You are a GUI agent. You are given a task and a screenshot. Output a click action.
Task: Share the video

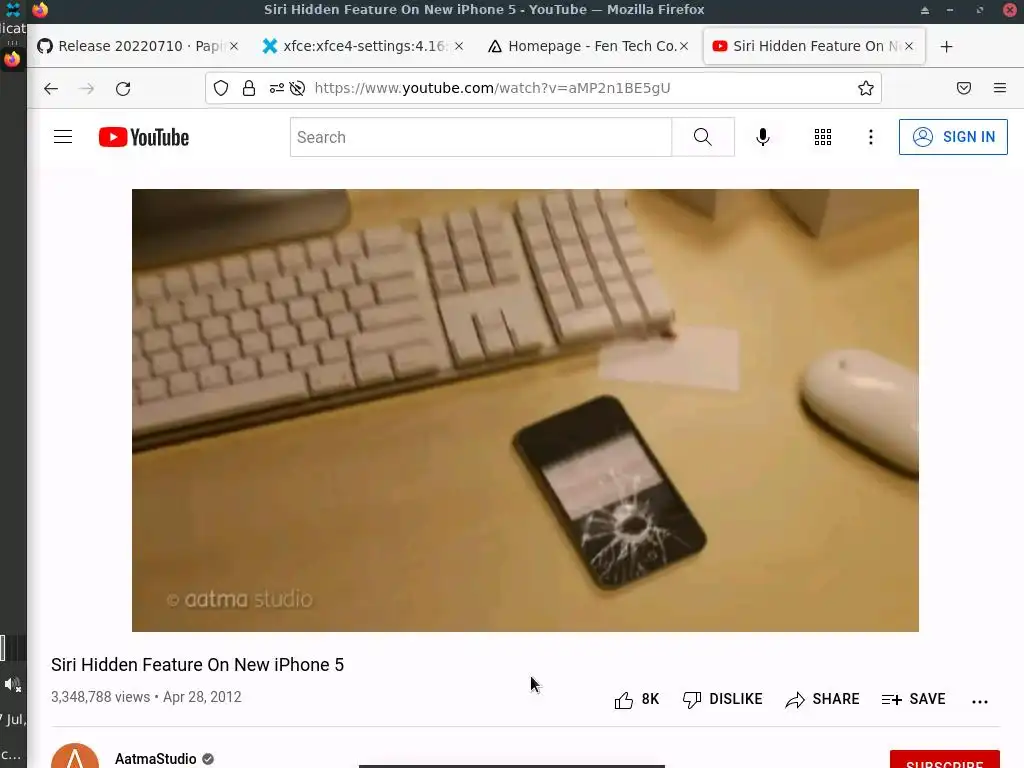click(822, 699)
